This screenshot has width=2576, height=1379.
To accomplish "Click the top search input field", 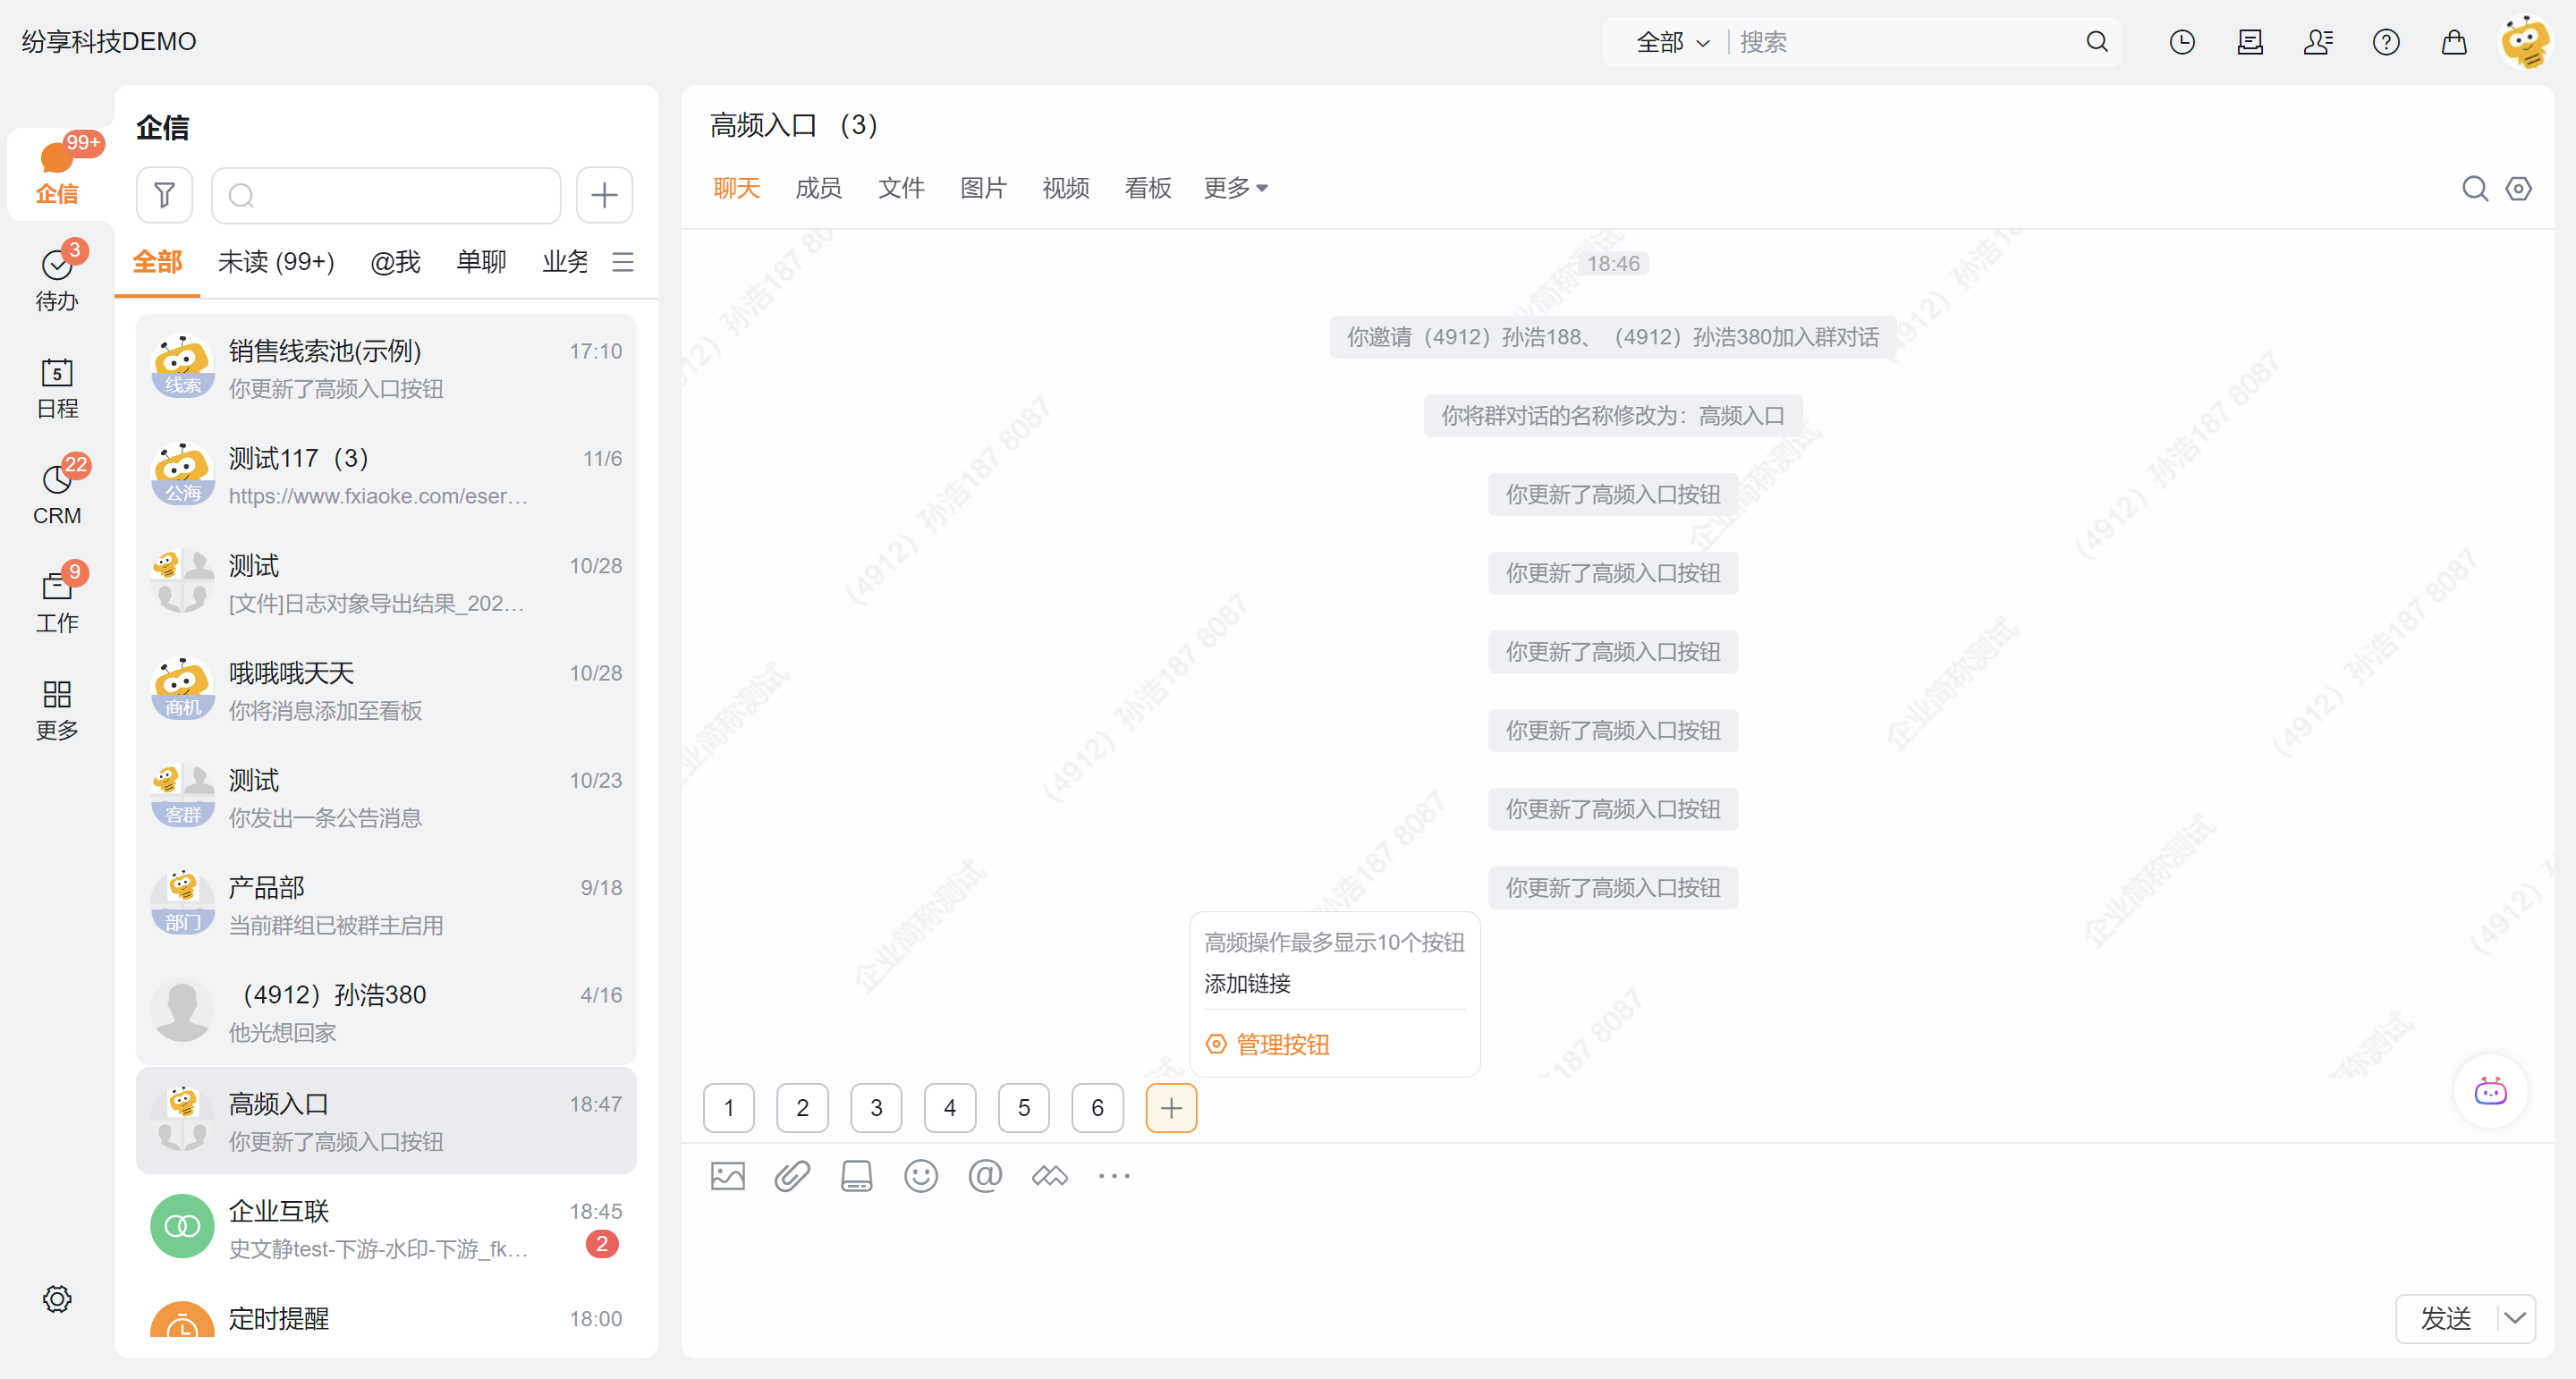I will coord(1900,42).
